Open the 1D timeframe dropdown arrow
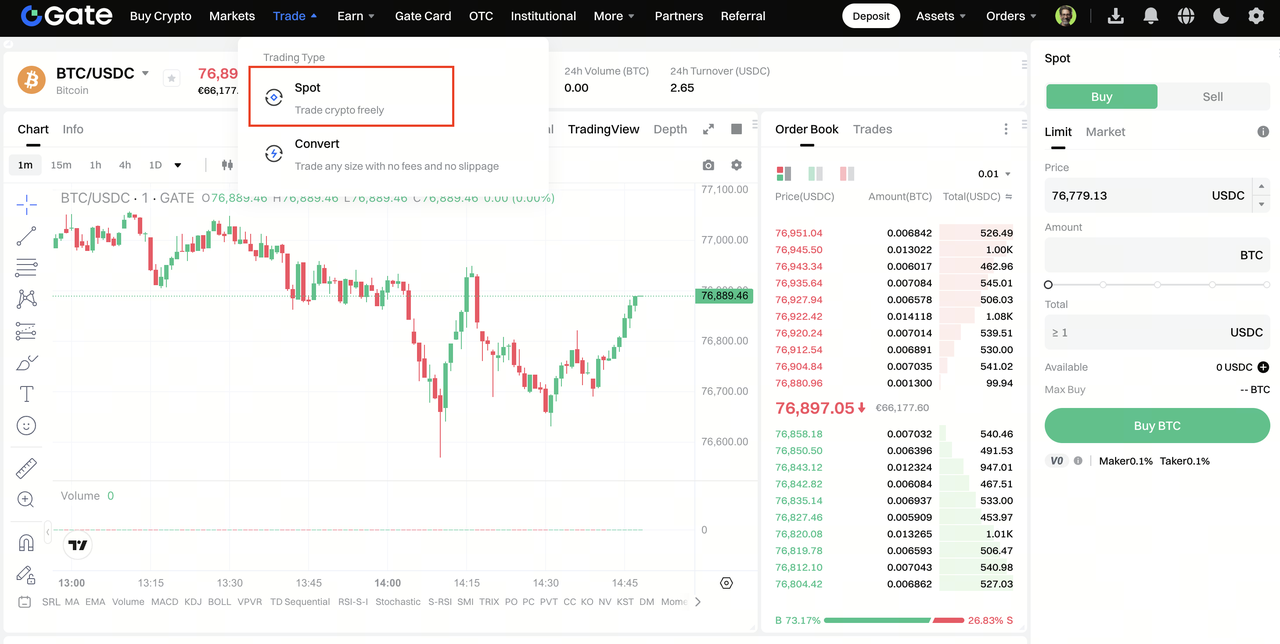The image size is (1280, 644). coord(178,165)
